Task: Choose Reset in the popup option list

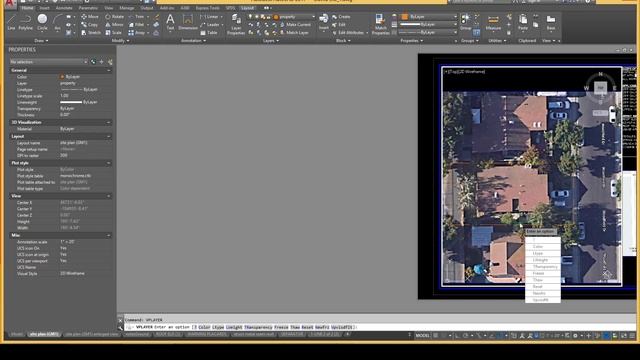Action: click(542, 287)
